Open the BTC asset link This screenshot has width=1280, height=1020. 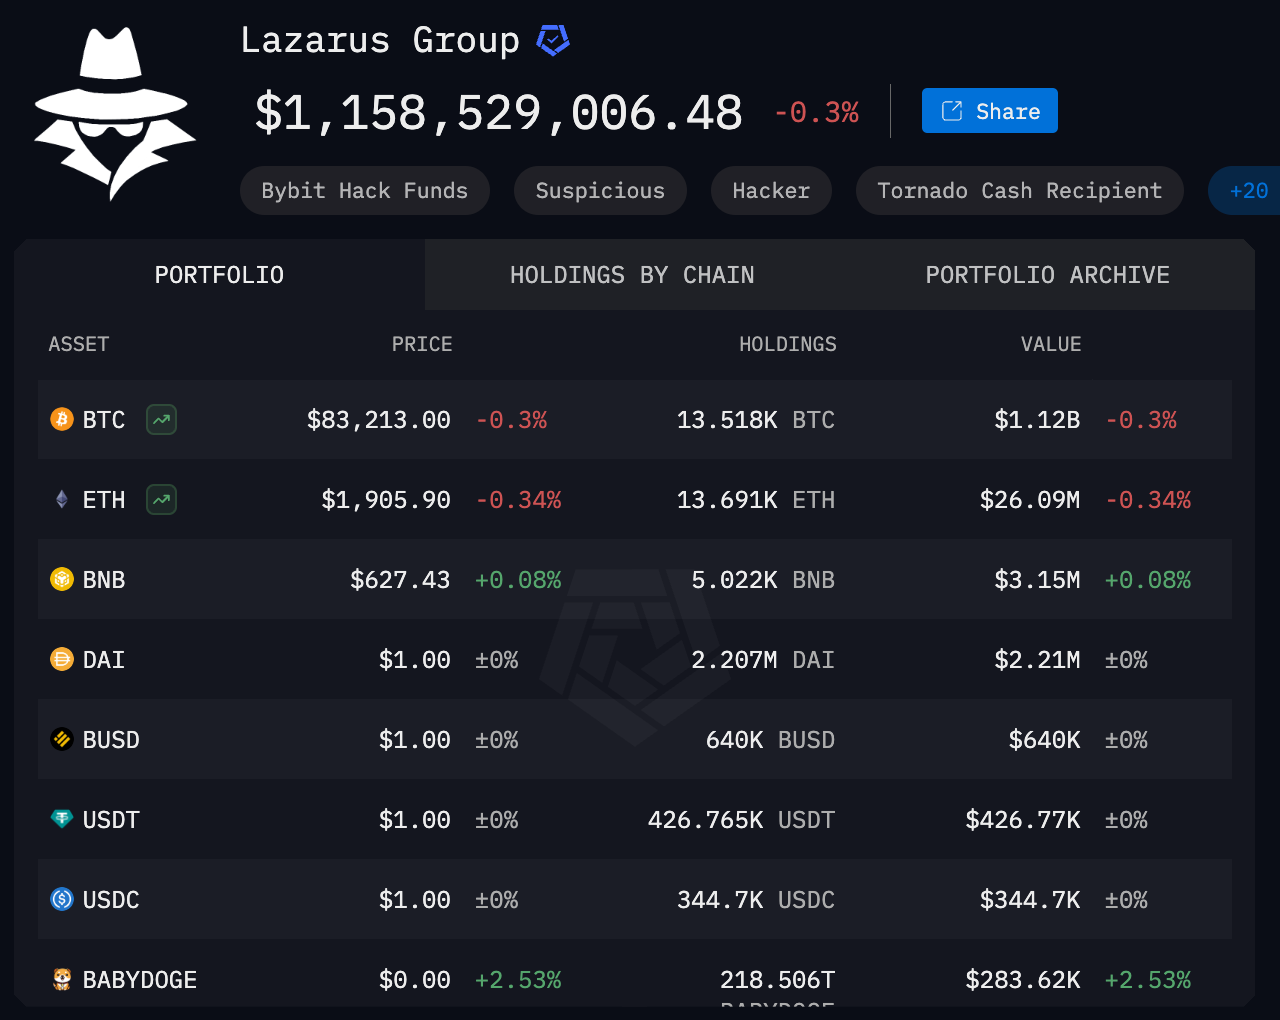[104, 420]
